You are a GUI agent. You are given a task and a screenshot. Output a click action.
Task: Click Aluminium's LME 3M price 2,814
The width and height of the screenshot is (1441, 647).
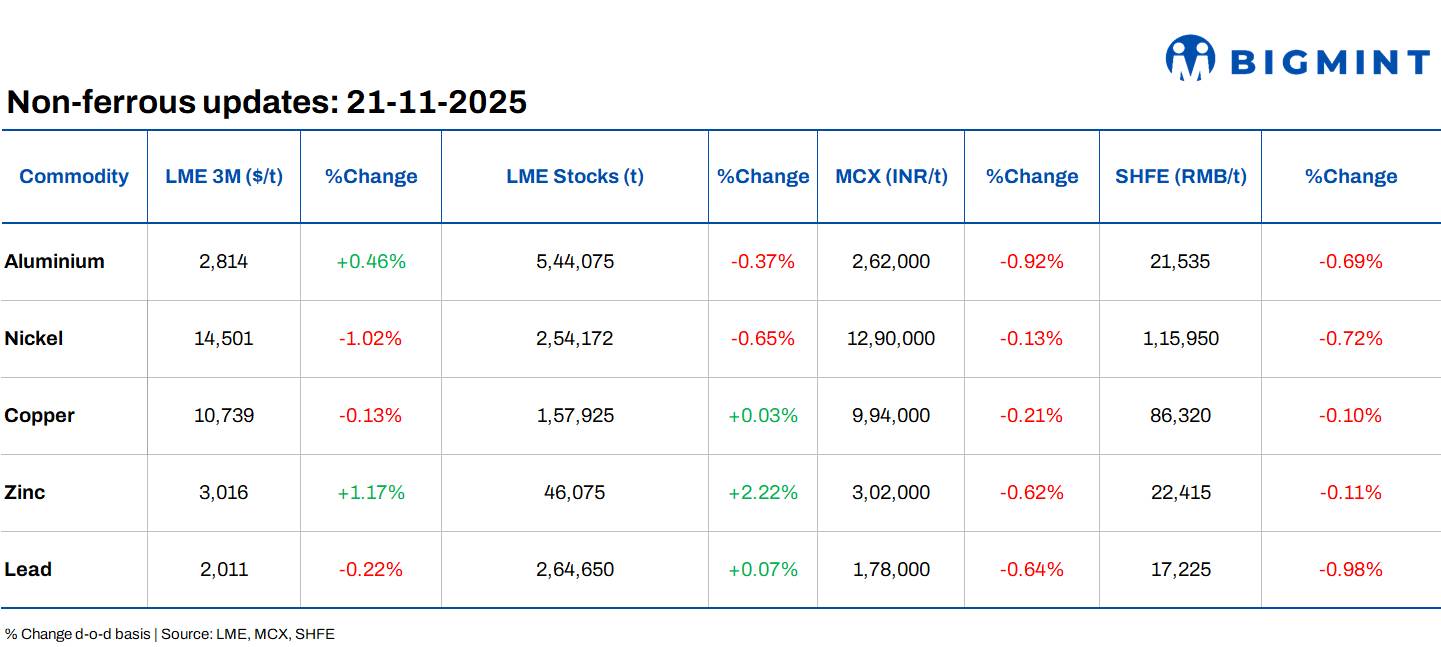pyautogui.click(x=223, y=261)
